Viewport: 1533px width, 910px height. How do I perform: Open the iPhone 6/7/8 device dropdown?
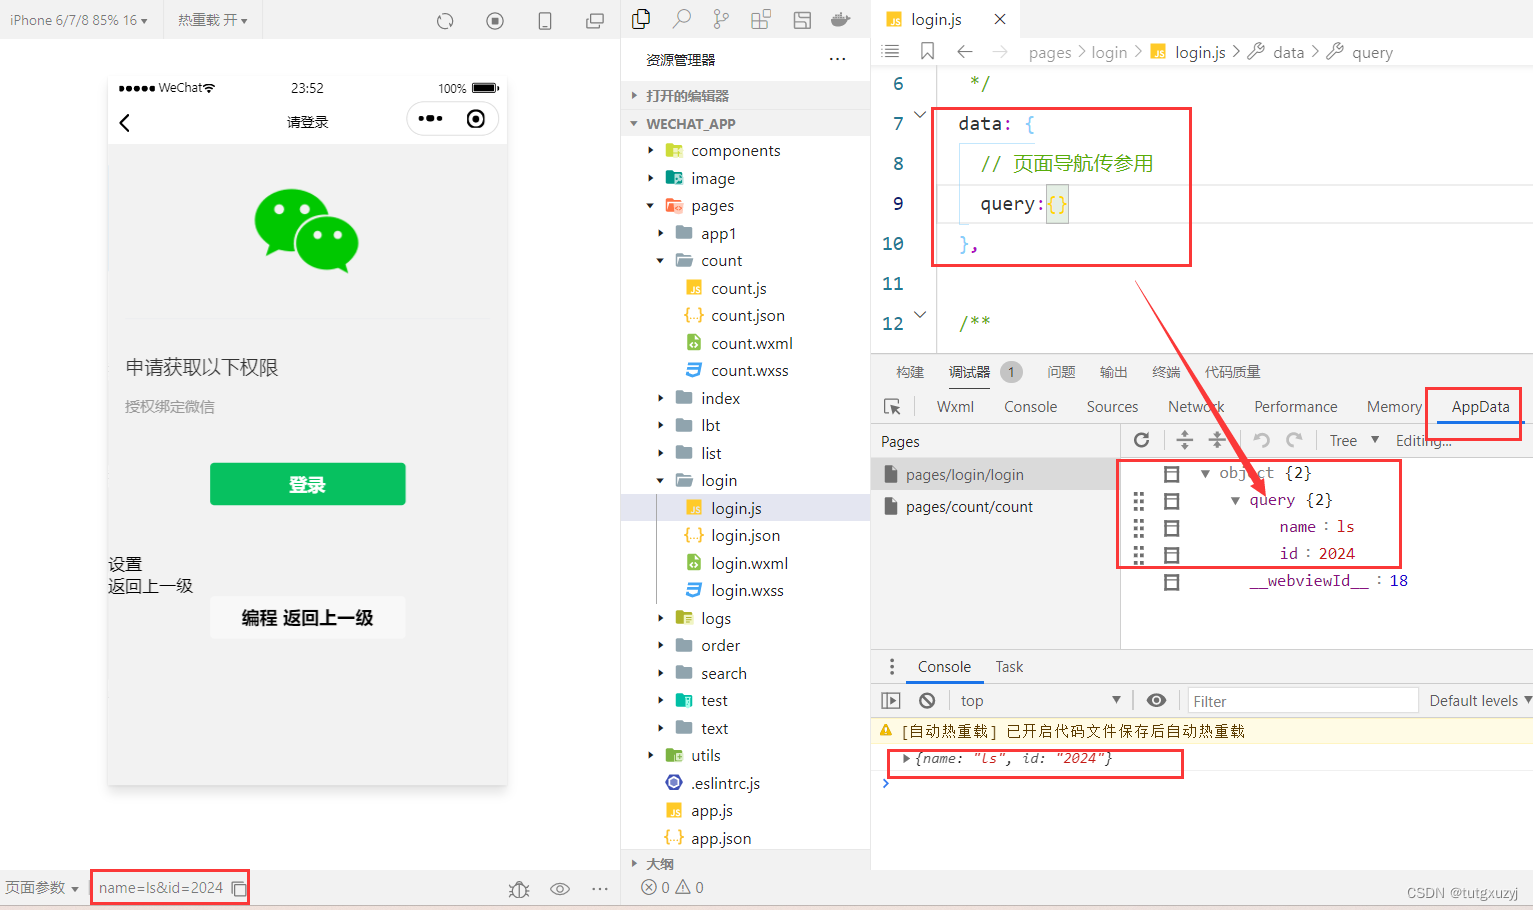click(x=78, y=20)
